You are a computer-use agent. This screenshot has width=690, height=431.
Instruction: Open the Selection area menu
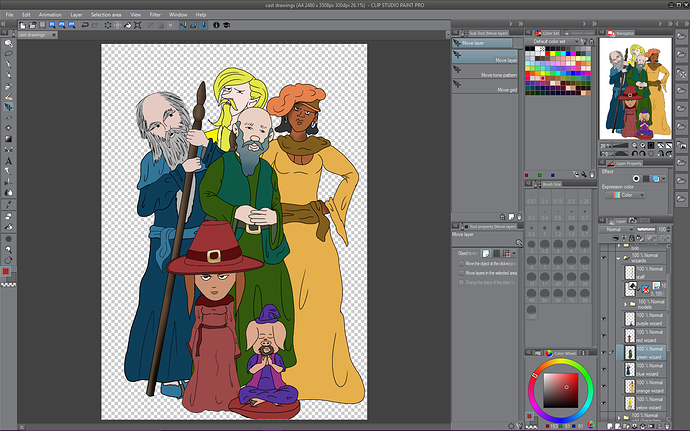coord(106,15)
